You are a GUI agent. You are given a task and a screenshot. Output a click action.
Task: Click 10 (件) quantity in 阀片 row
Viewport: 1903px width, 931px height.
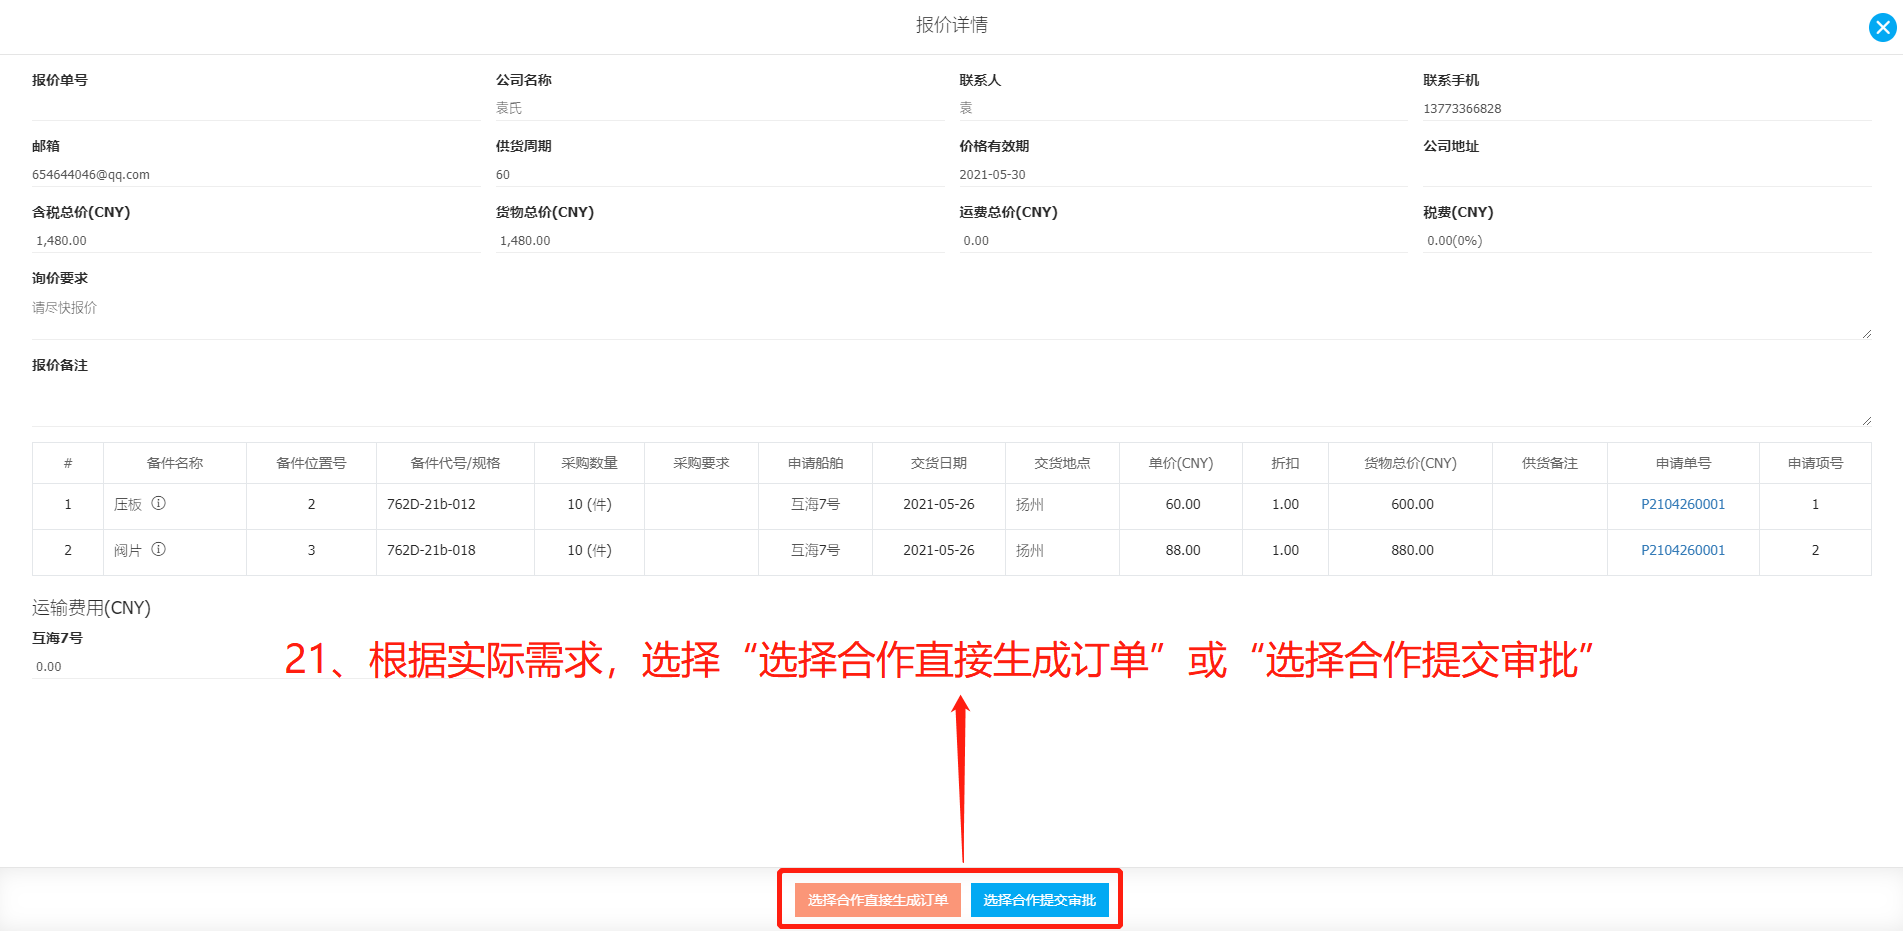pos(589,550)
